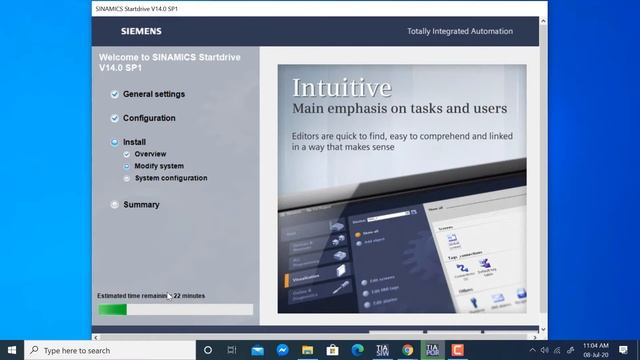Open Google Chrome from the taskbar

pos(407,350)
